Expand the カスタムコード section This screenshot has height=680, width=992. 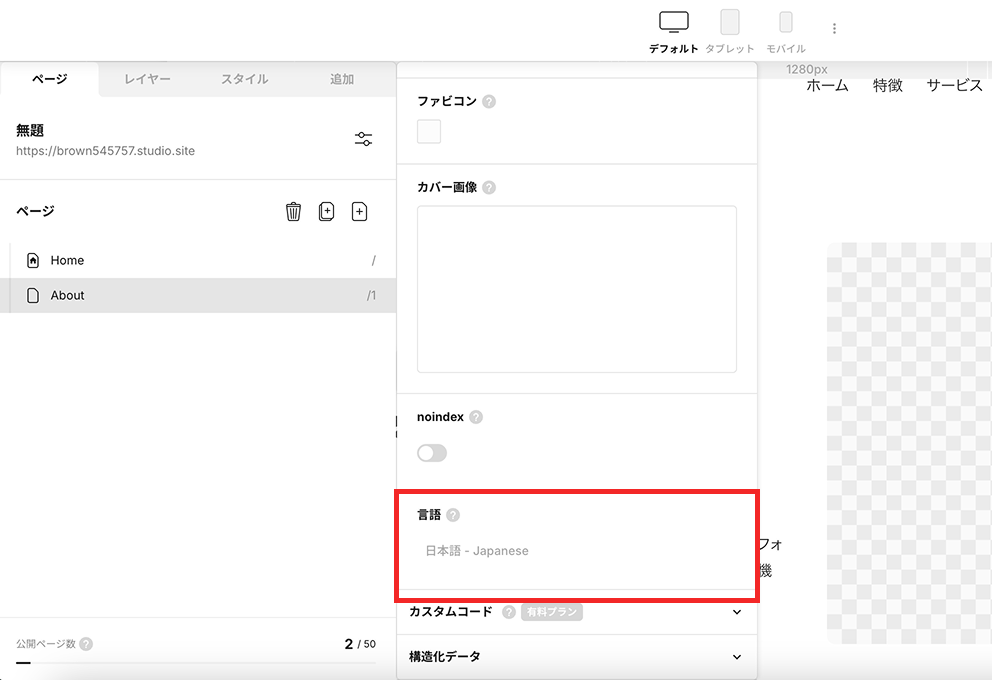click(x=737, y=612)
